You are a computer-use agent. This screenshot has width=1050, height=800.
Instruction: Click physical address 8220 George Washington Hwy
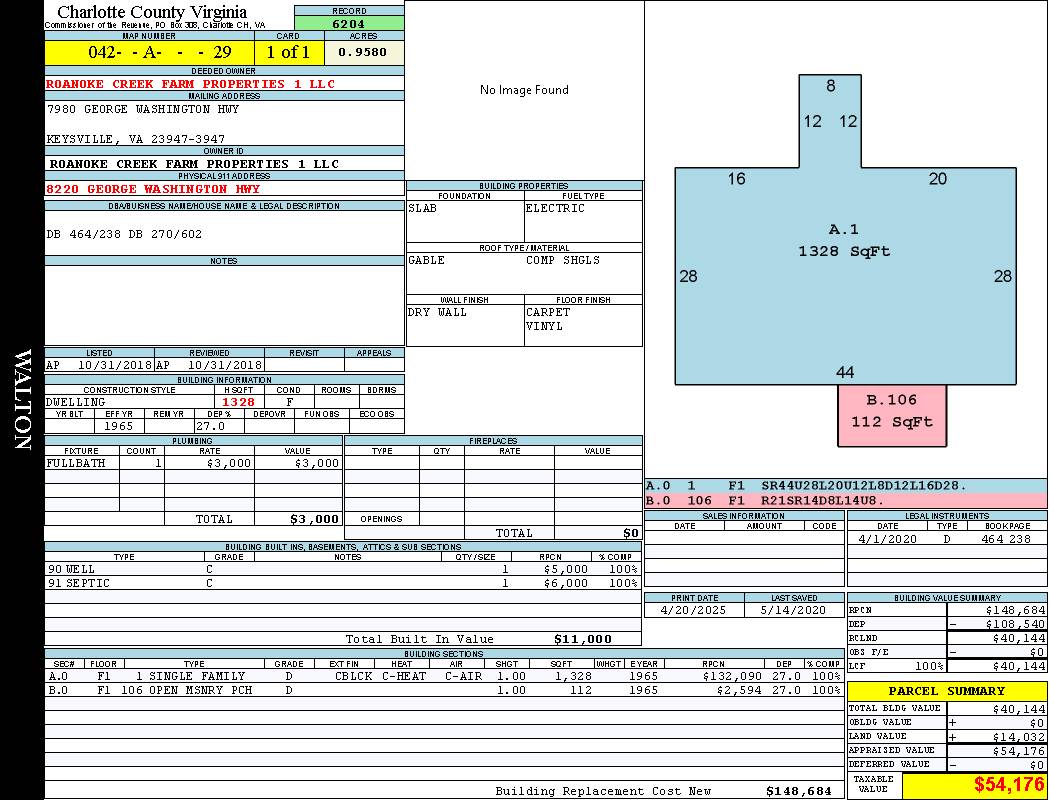153,188
